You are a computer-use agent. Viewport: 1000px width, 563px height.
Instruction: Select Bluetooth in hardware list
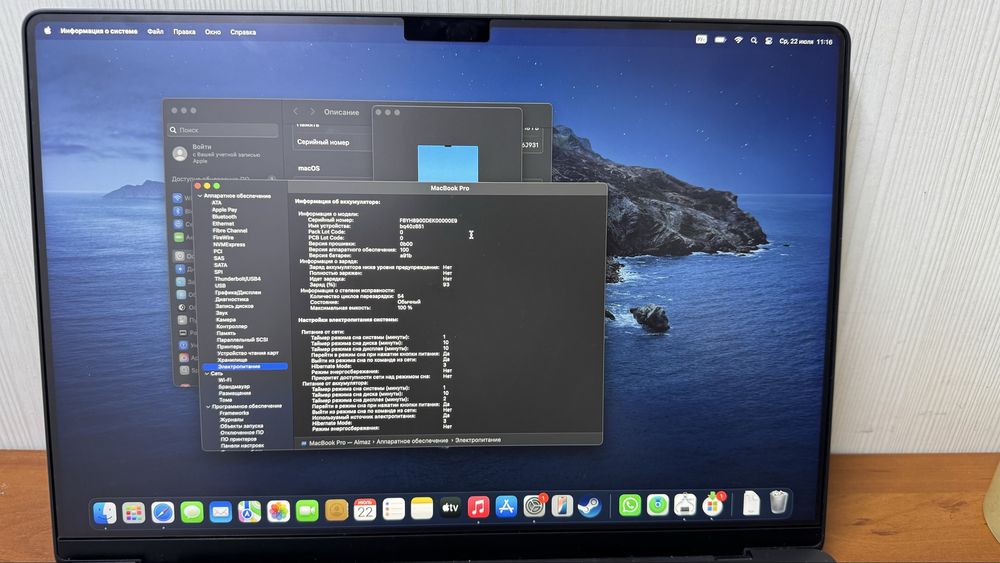pyautogui.click(x=224, y=217)
